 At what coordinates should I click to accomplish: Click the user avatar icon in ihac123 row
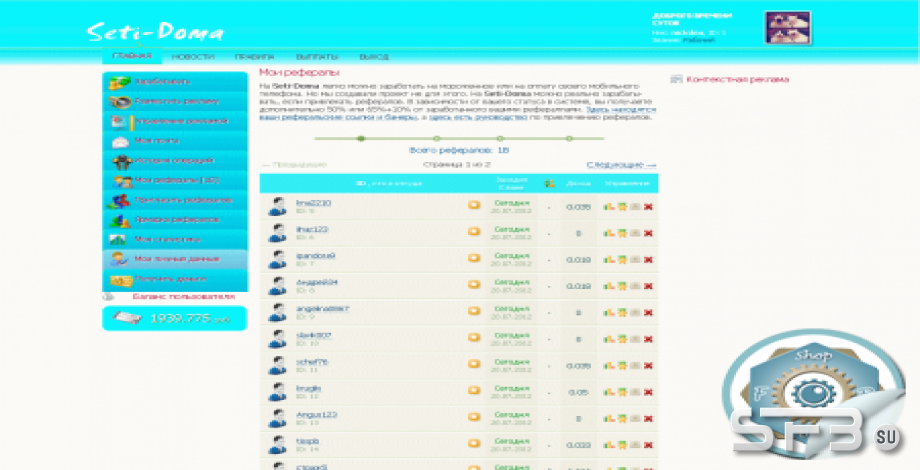click(277, 233)
